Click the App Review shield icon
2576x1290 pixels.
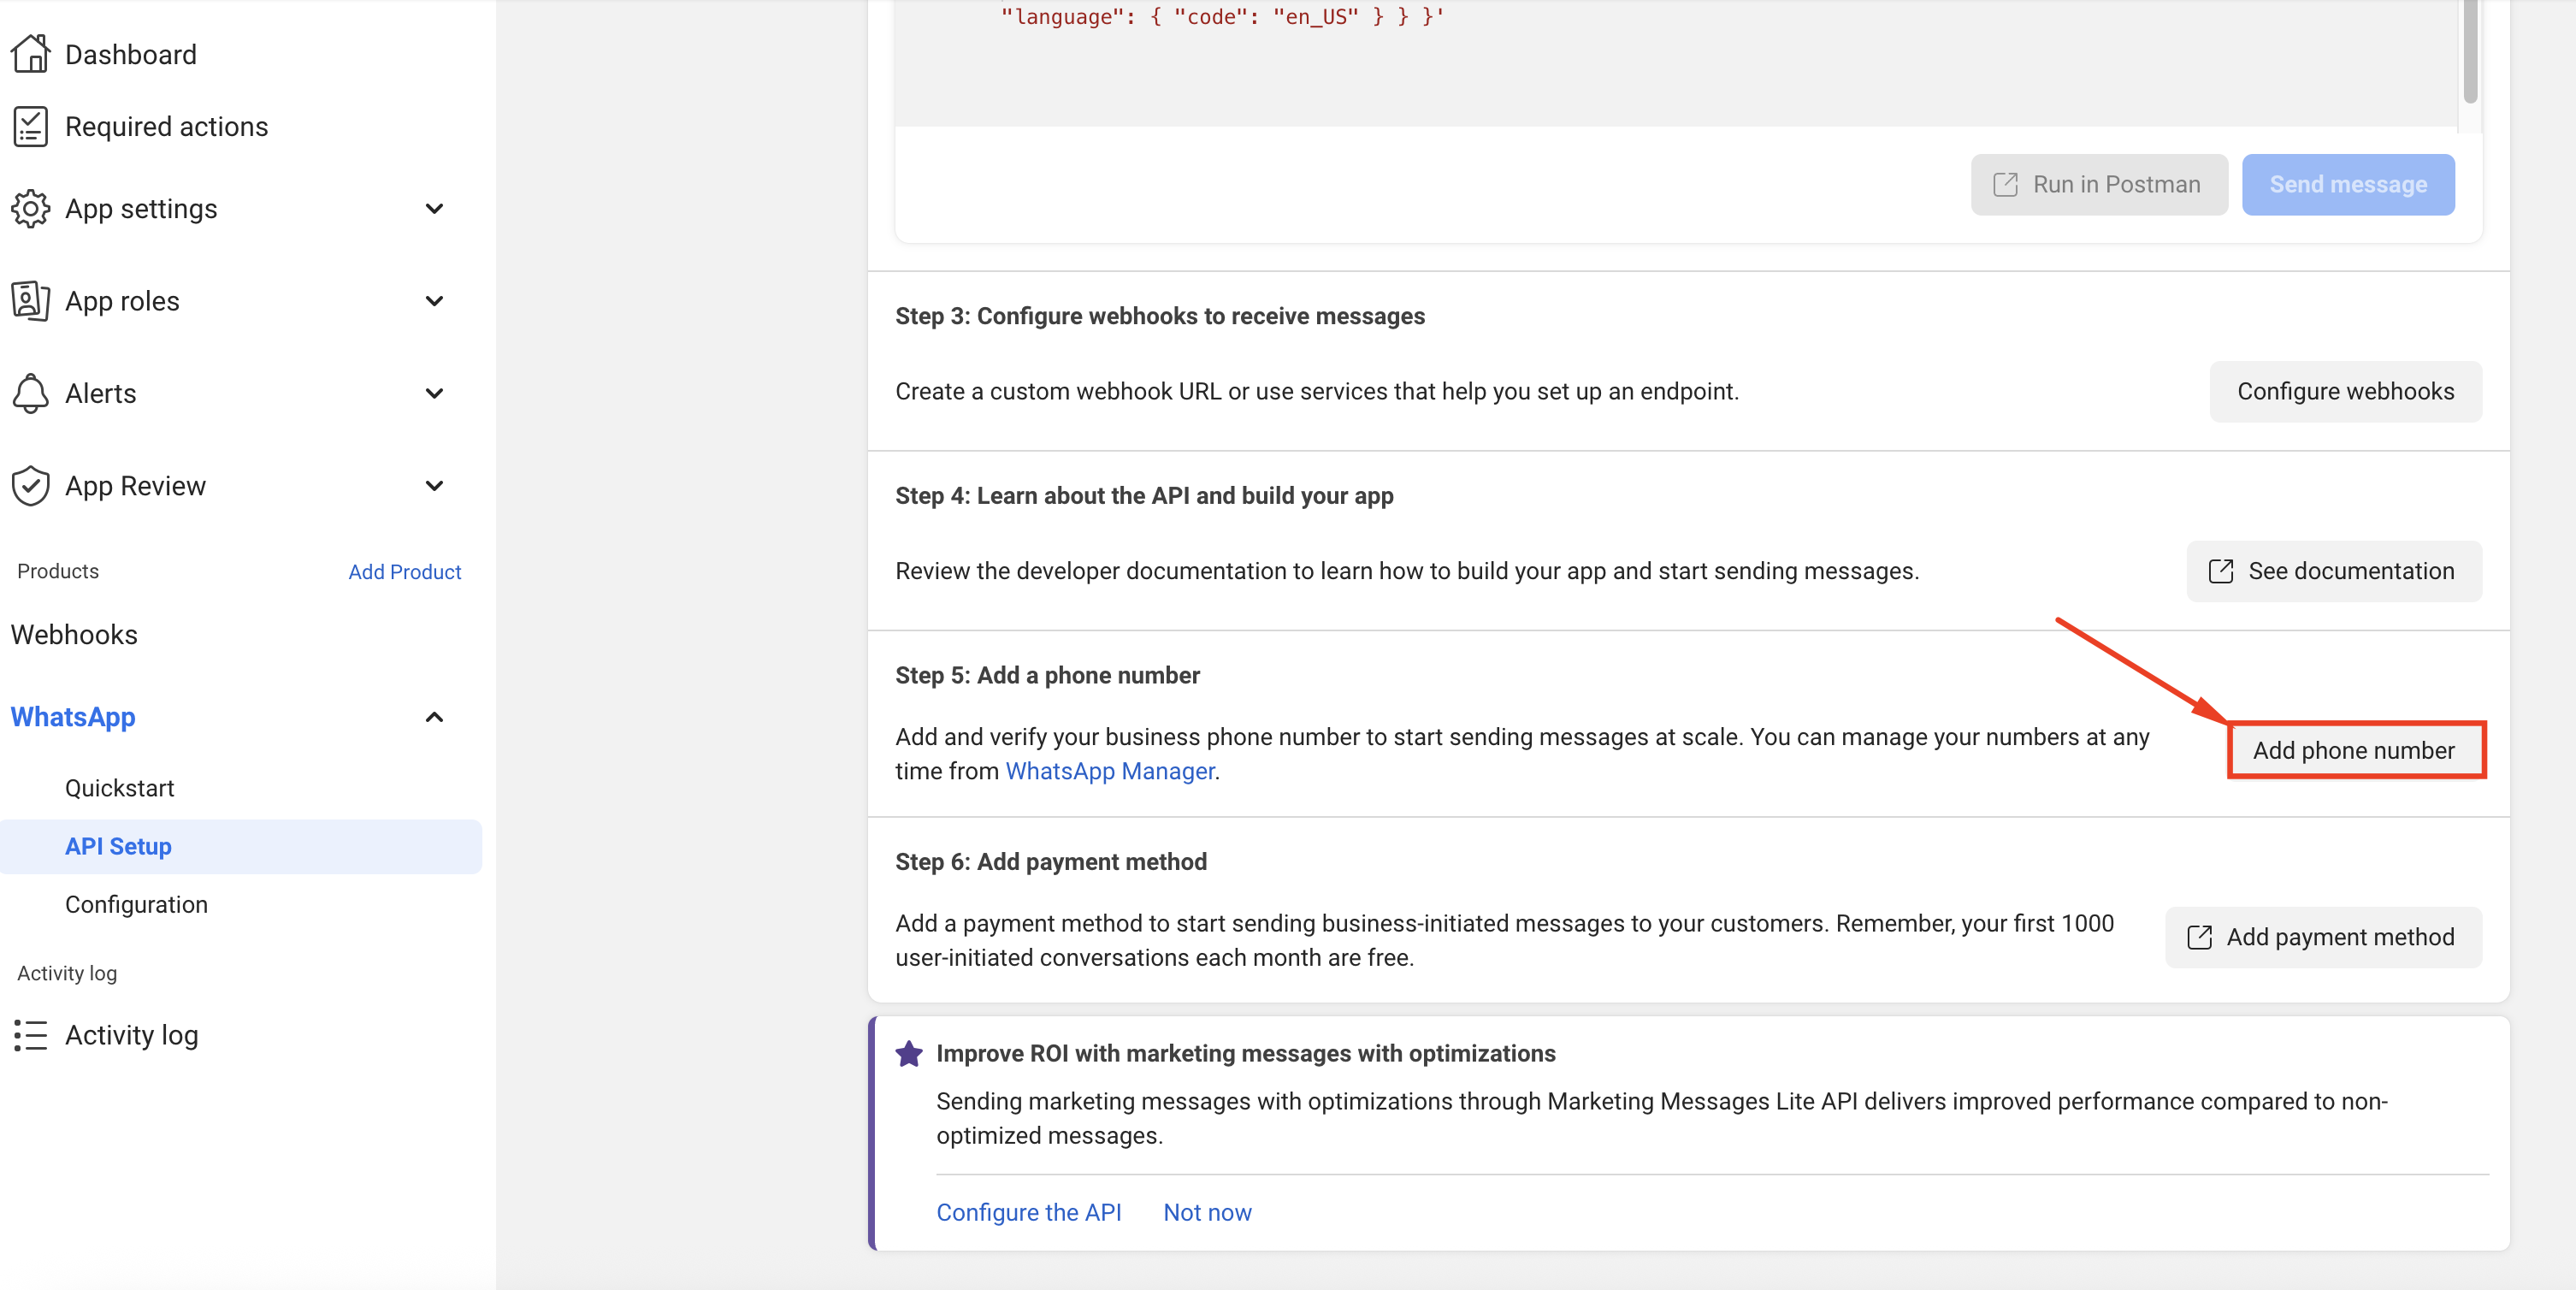pyautogui.click(x=31, y=486)
